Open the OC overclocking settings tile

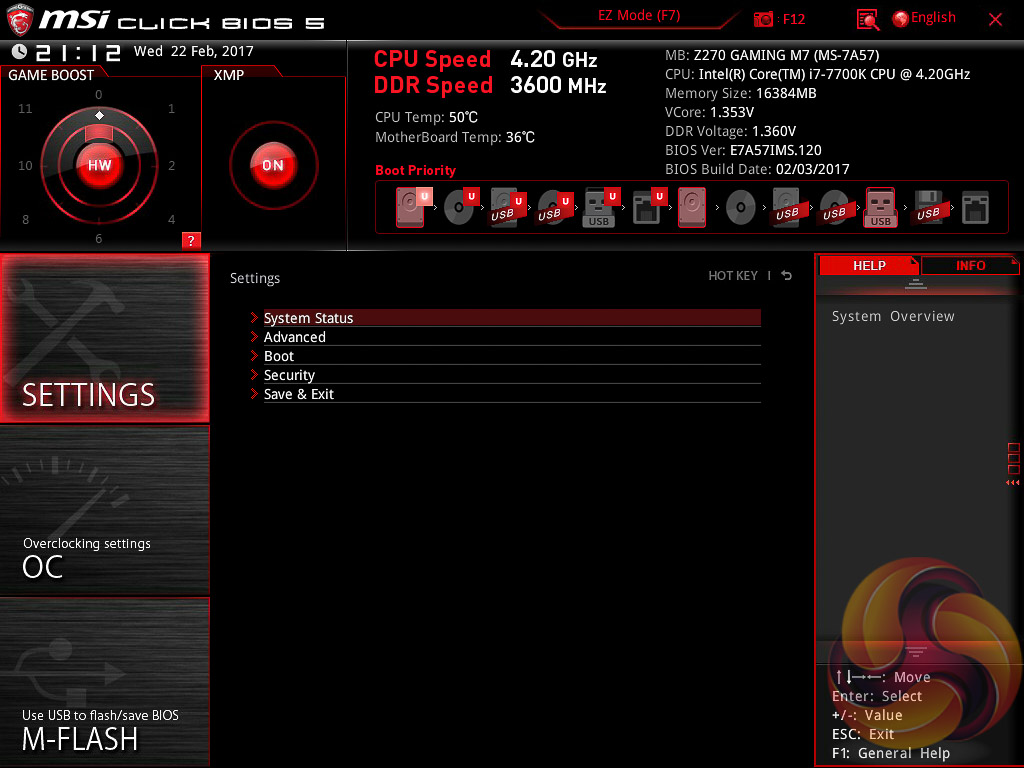pos(104,510)
